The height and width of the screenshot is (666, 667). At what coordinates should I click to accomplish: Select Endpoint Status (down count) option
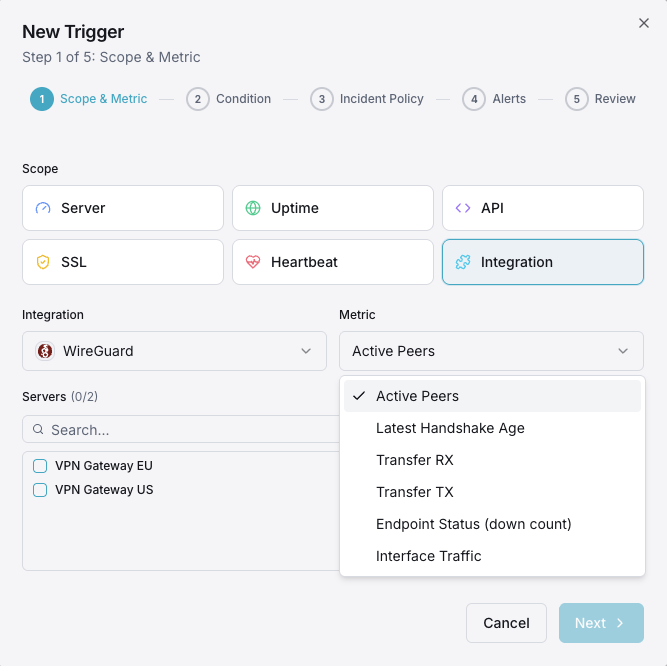[473, 524]
